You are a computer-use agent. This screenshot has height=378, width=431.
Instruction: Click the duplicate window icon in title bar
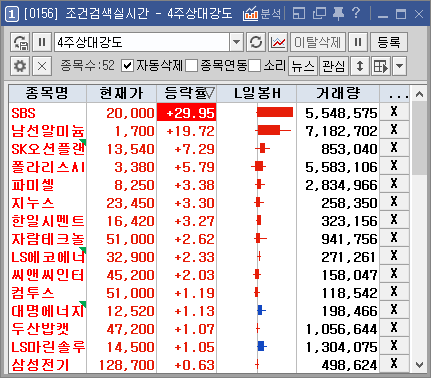click(x=319, y=14)
